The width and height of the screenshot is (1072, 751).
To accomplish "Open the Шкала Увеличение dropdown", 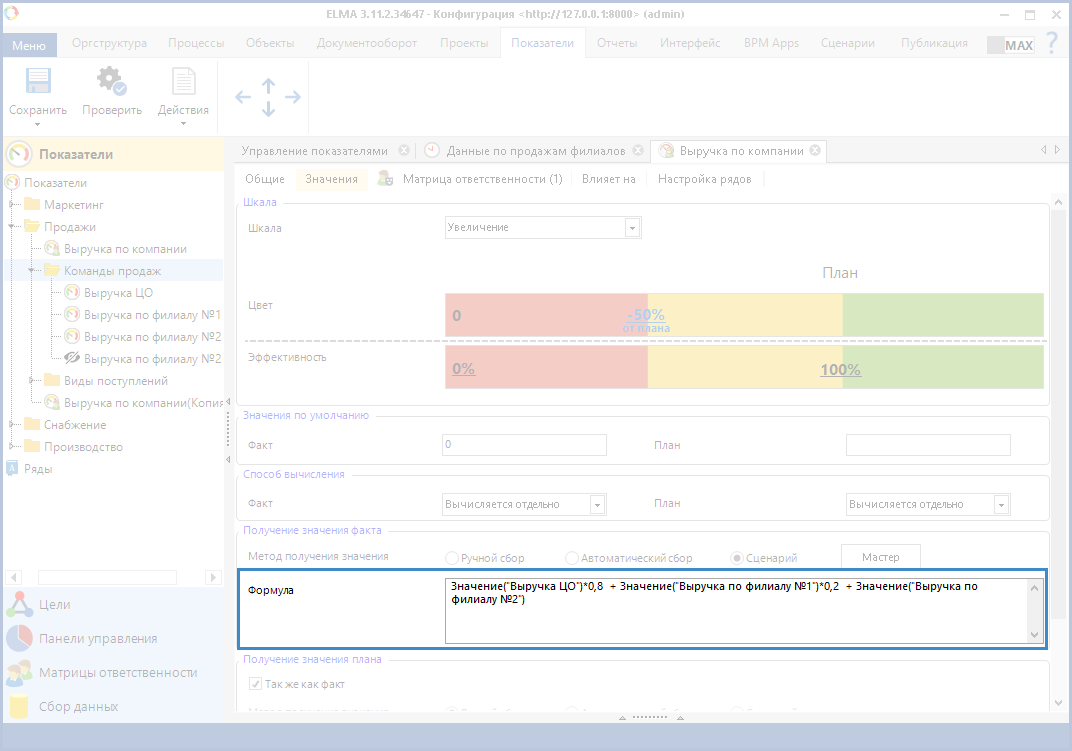I will [x=631, y=228].
